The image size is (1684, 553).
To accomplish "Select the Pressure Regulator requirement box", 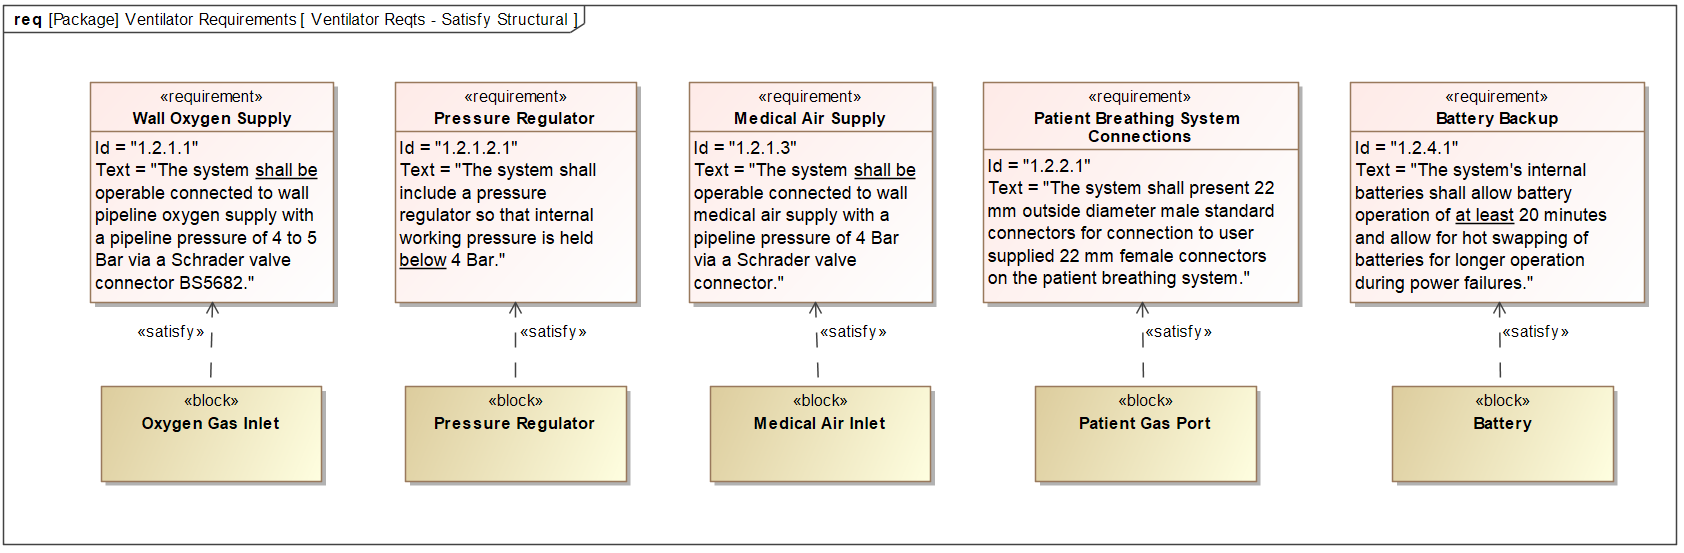I will tap(516, 192).
